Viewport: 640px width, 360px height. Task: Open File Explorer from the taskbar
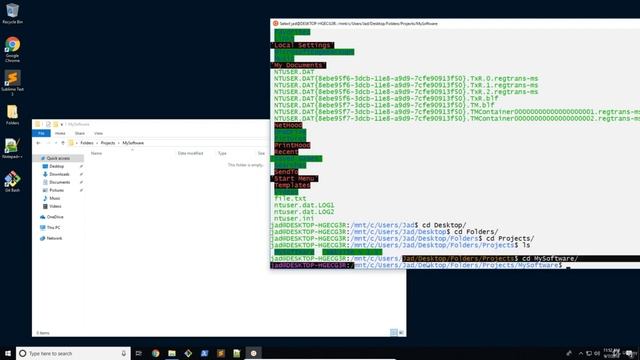[x=172, y=353]
